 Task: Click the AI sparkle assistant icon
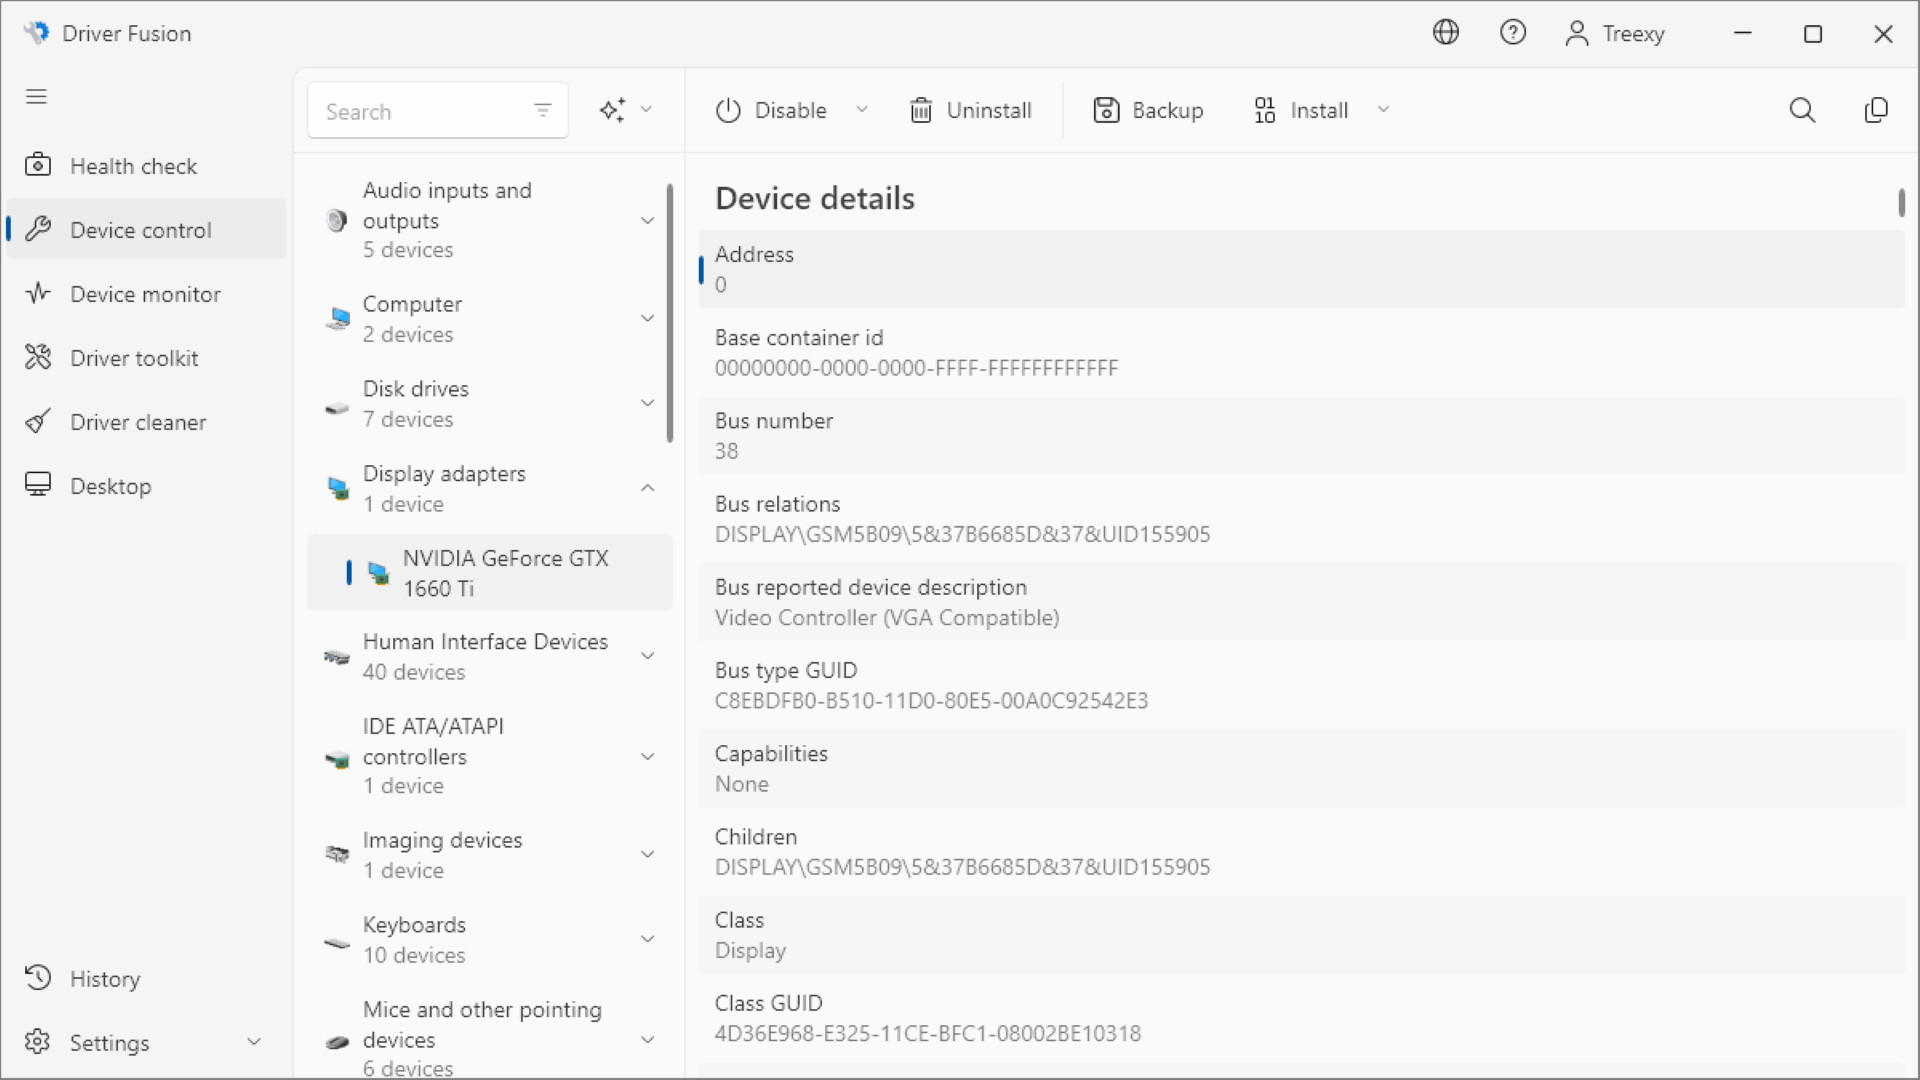[x=613, y=110]
